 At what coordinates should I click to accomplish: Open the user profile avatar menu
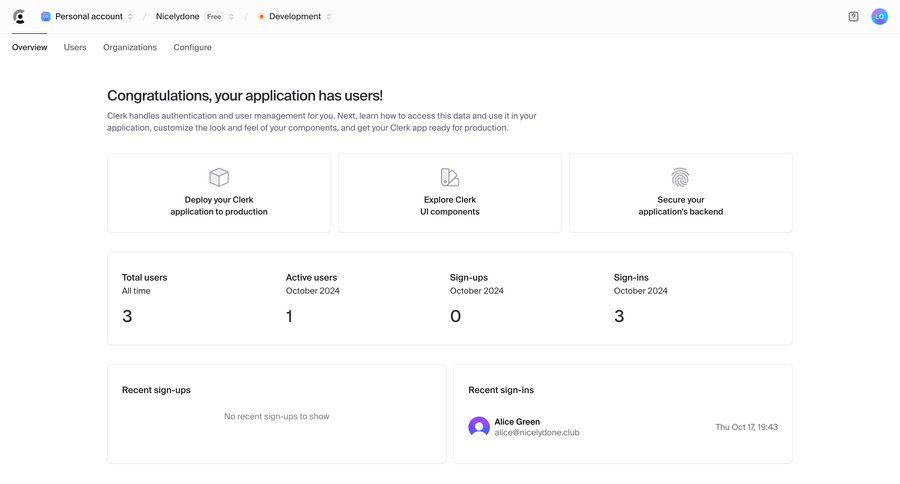pos(879,17)
